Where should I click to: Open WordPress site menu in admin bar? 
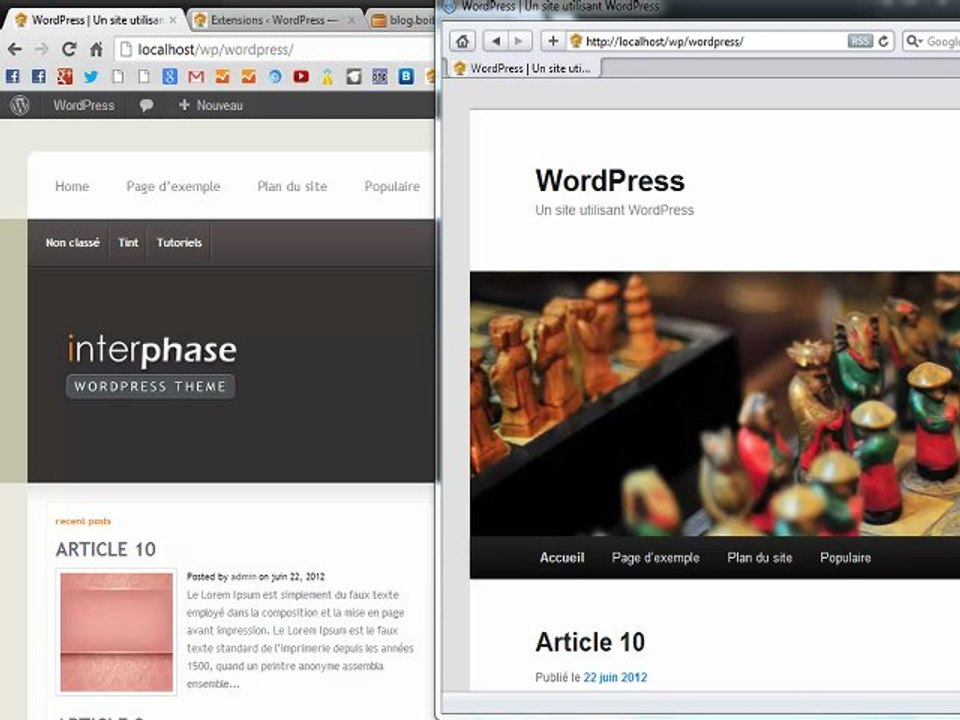83,105
